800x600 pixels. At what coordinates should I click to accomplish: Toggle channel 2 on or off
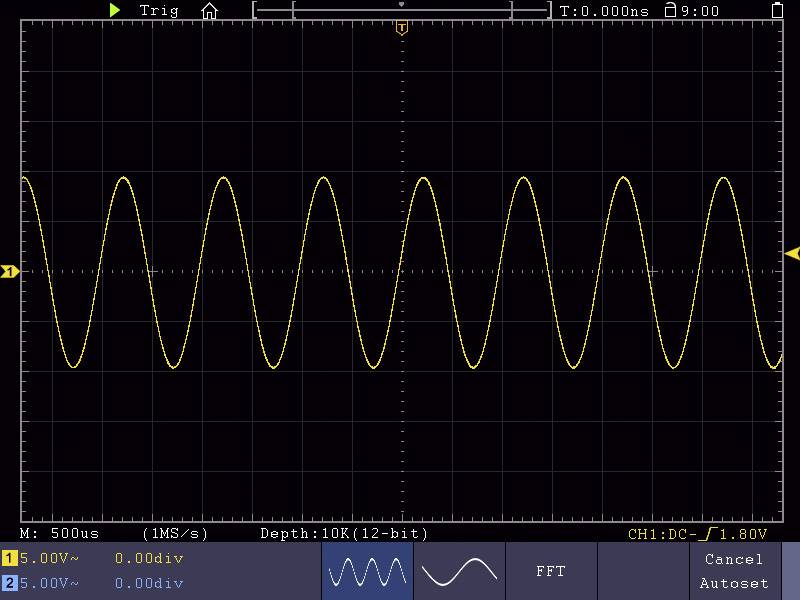(x=8, y=583)
